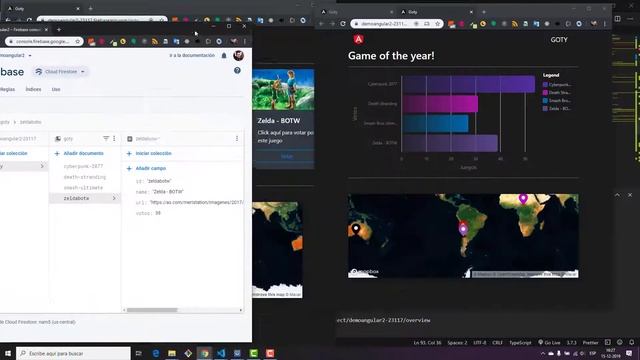Open Visual Studio Code from taskbar
This screenshot has height=360, width=640.
click(221, 353)
